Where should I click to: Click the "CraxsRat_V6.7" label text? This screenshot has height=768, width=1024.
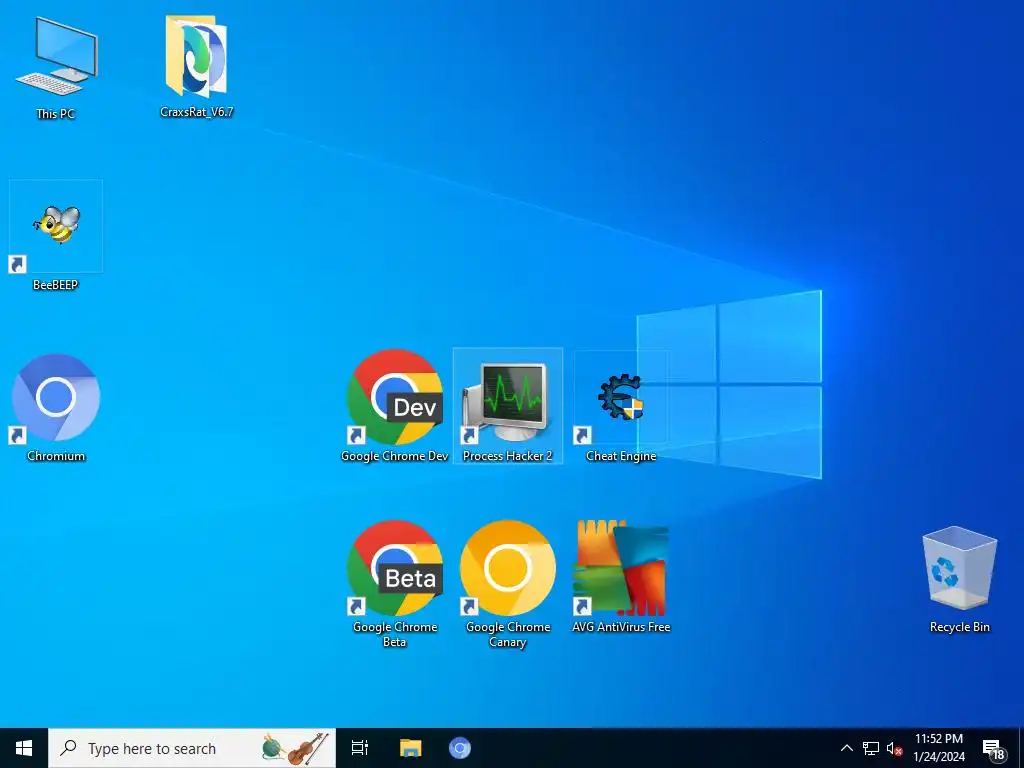pyautogui.click(x=197, y=112)
